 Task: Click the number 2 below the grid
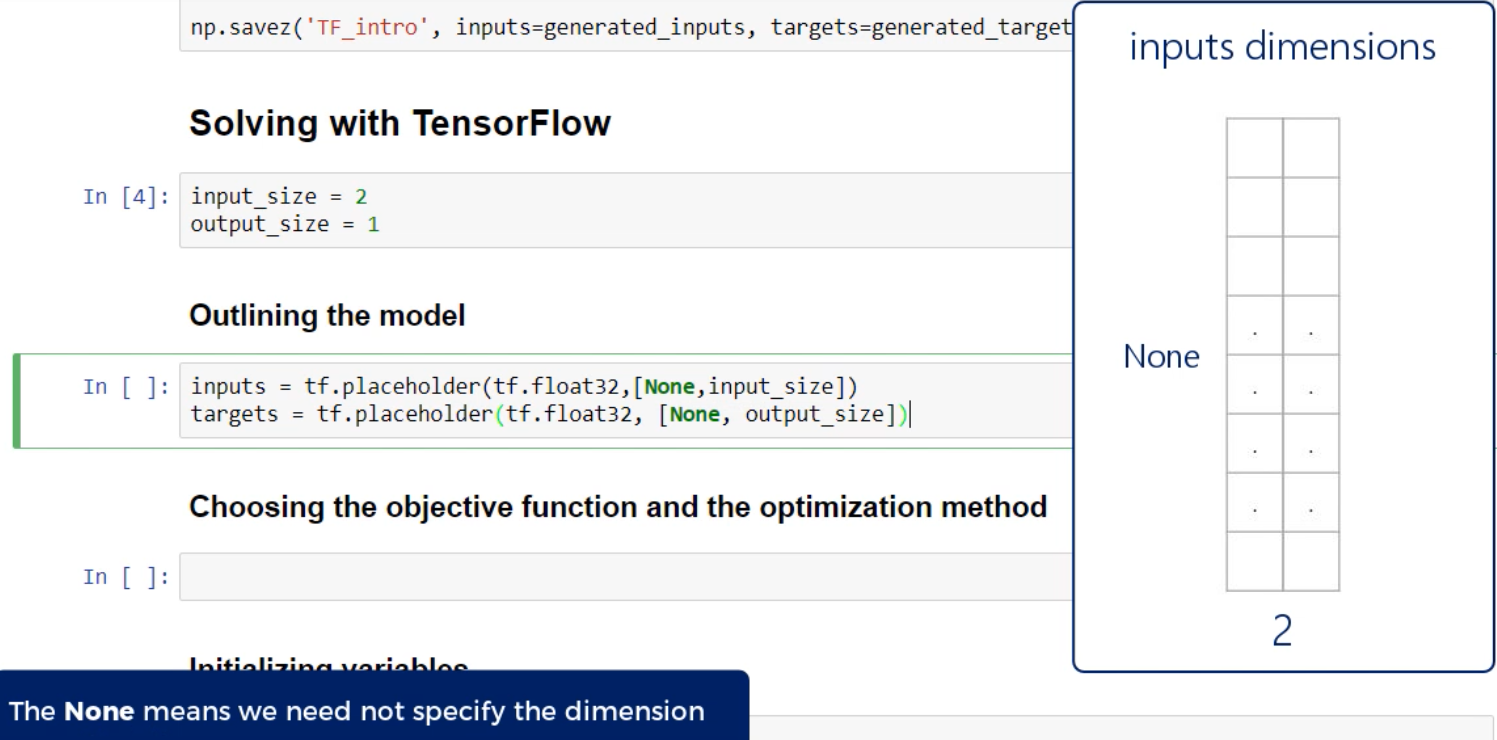[1283, 634]
